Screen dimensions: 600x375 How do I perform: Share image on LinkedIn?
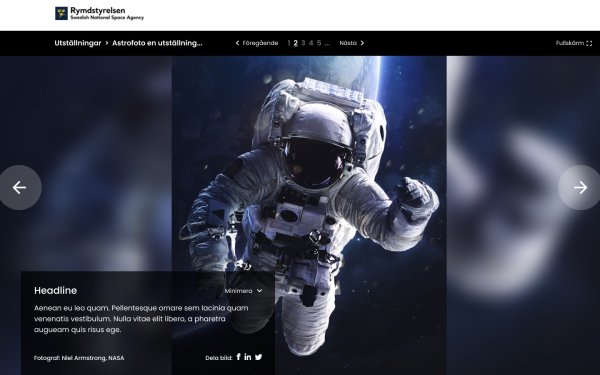pos(248,357)
